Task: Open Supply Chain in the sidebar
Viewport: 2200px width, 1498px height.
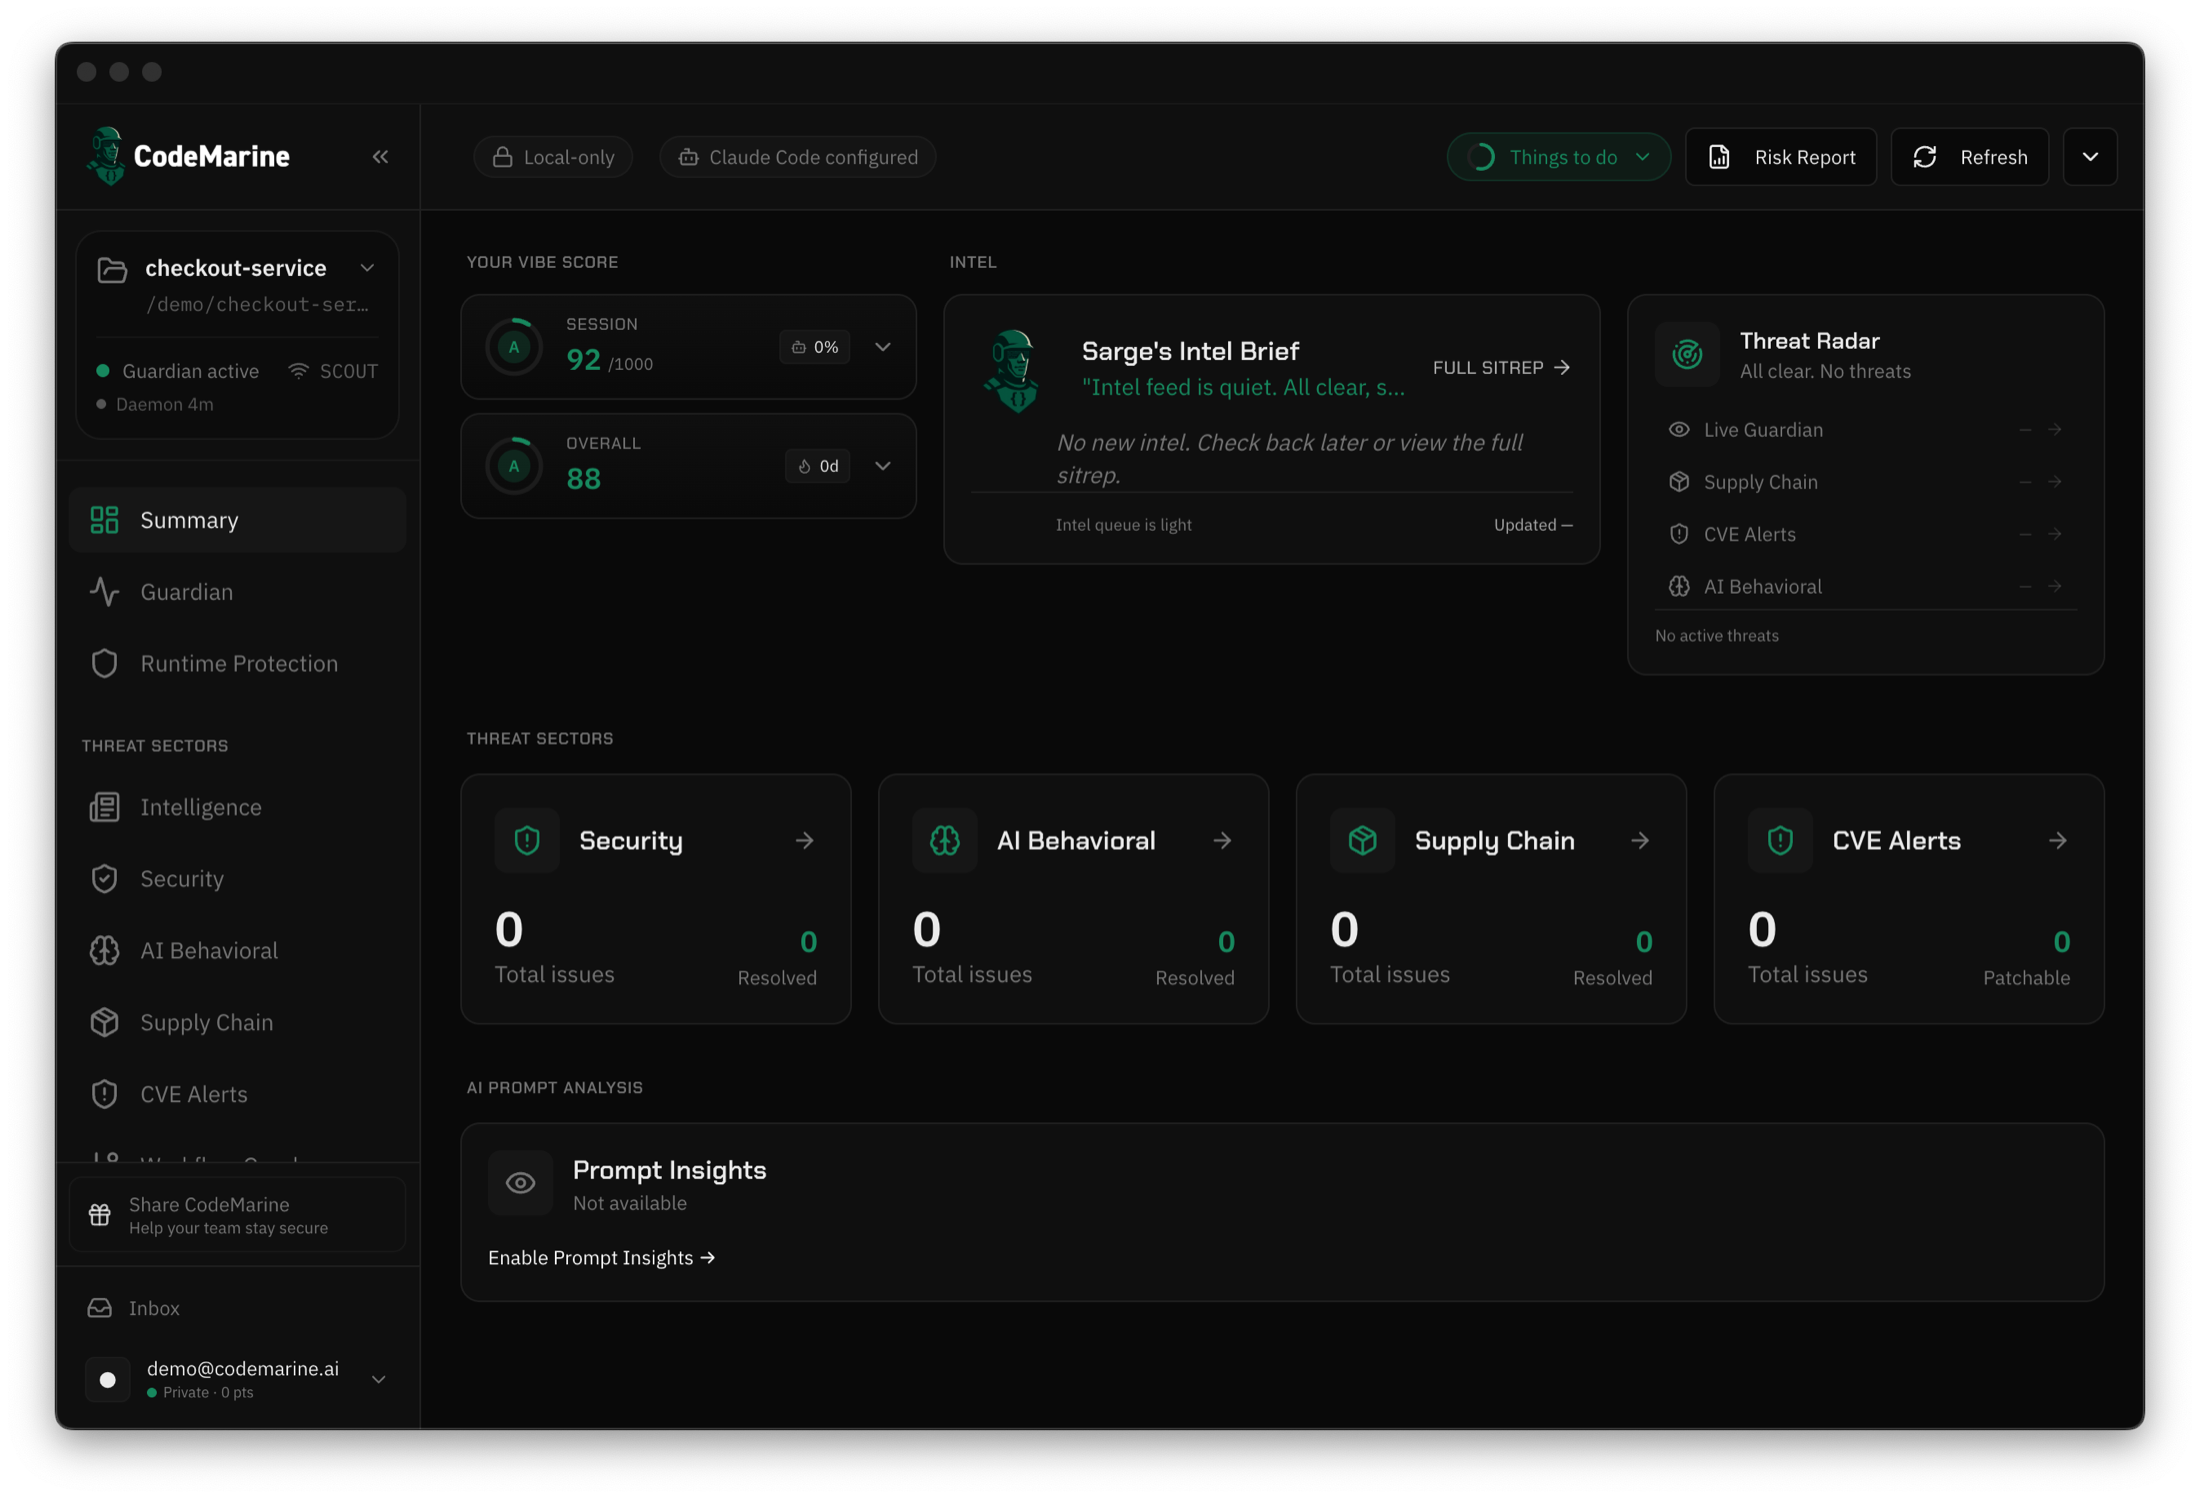Action: click(237, 1023)
